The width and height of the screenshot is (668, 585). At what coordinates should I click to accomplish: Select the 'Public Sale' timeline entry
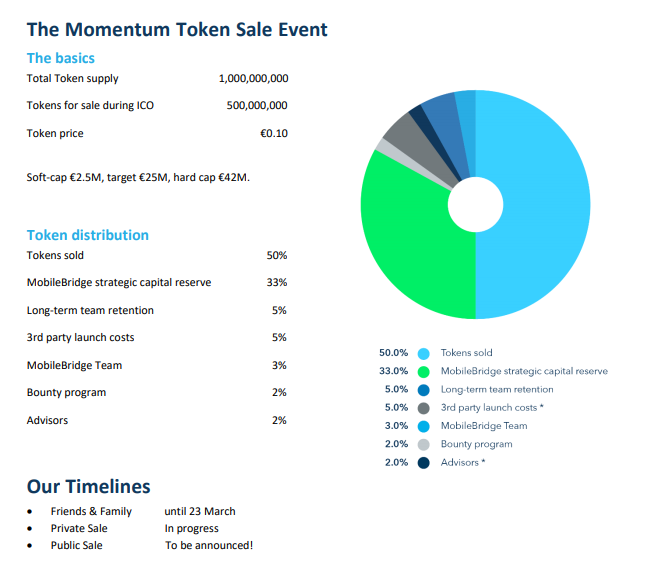pos(77,545)
